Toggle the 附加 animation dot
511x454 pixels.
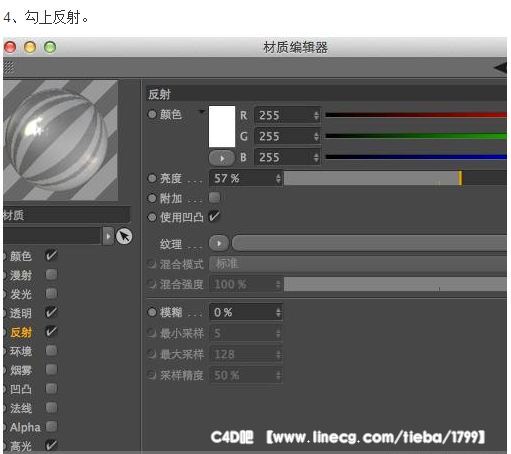pyautogui.click(x=152, y=198)
